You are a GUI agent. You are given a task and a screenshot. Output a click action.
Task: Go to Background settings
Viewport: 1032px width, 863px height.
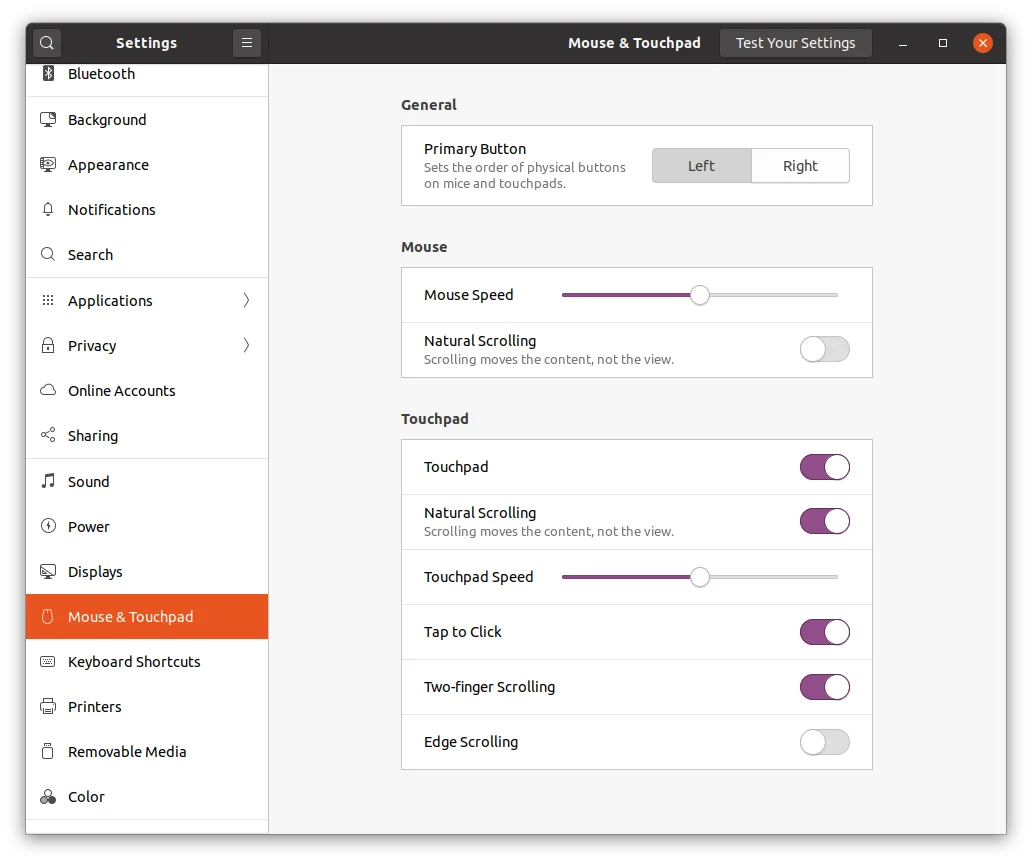pos(147,120)
